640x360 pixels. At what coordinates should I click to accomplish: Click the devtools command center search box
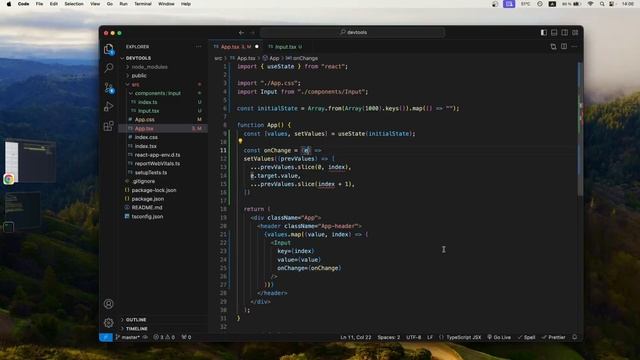(x=353, y=32)
